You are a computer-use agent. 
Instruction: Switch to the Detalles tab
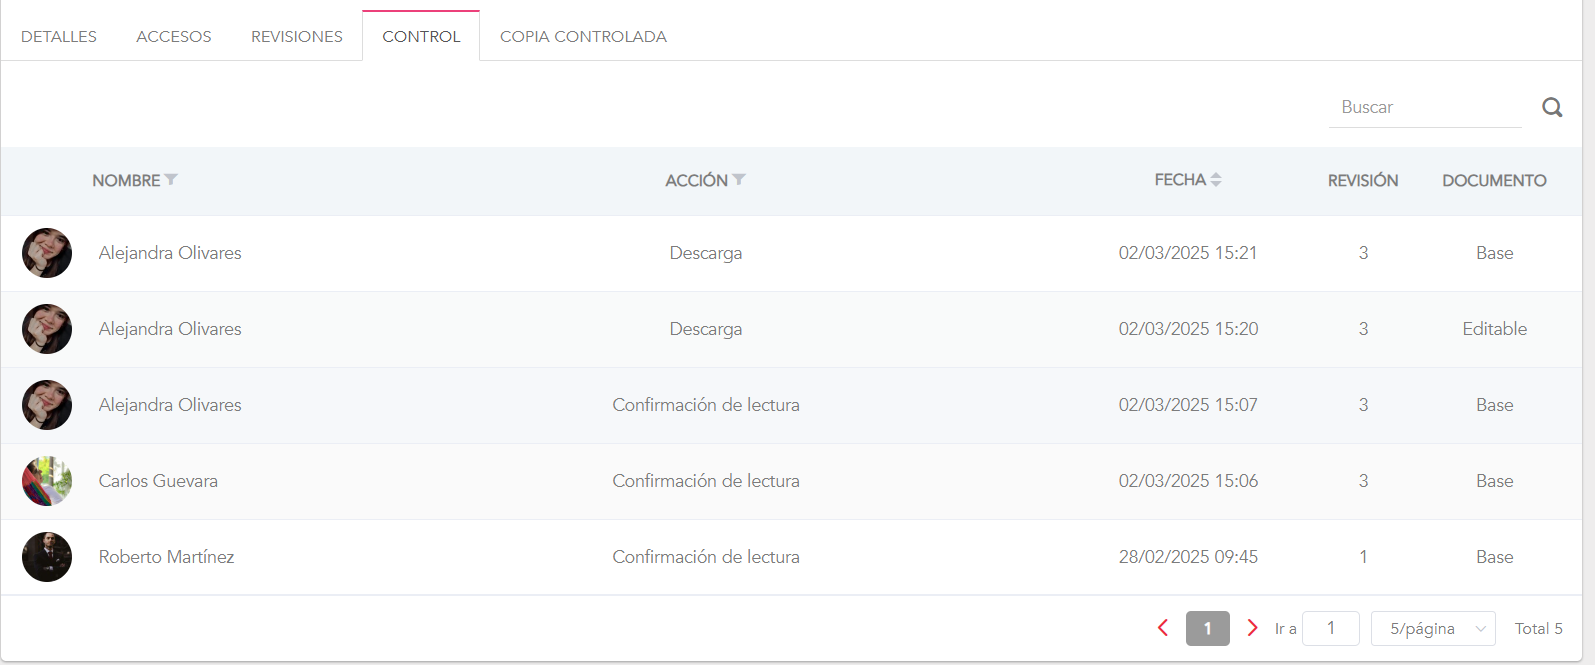tap(59, 37)
